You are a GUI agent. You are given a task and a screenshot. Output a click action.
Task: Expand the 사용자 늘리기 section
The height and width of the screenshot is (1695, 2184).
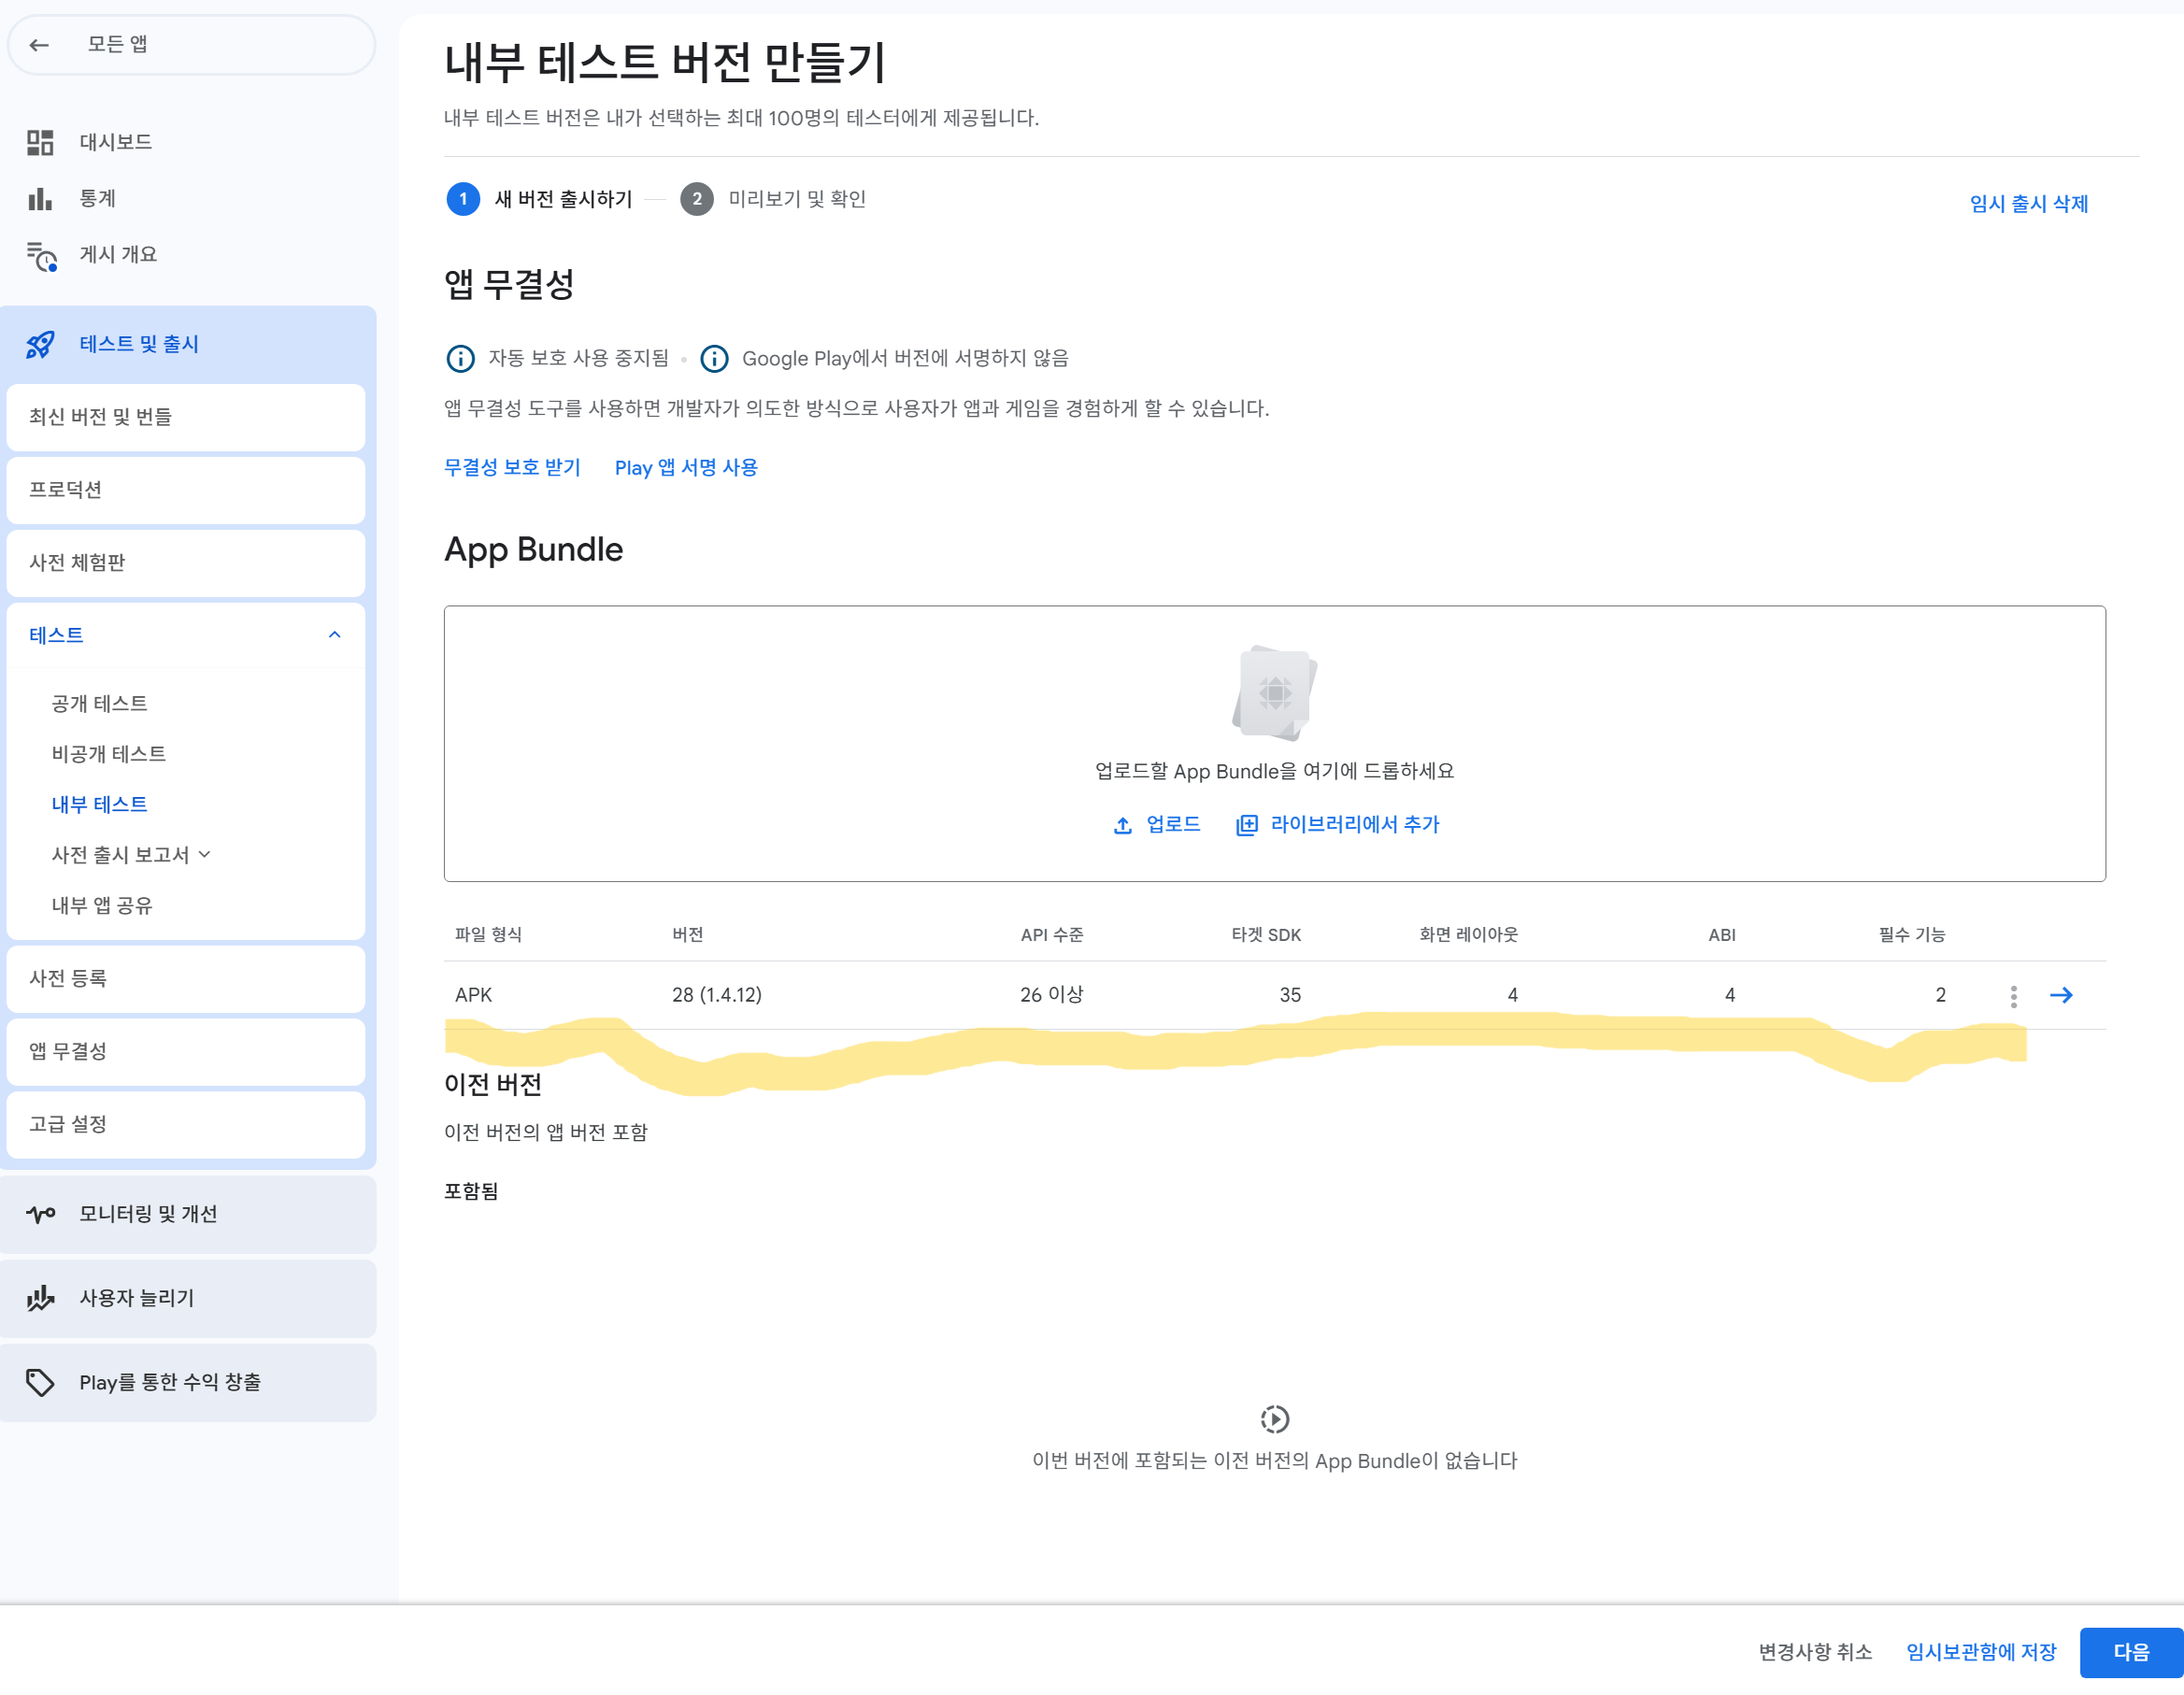137,1298
